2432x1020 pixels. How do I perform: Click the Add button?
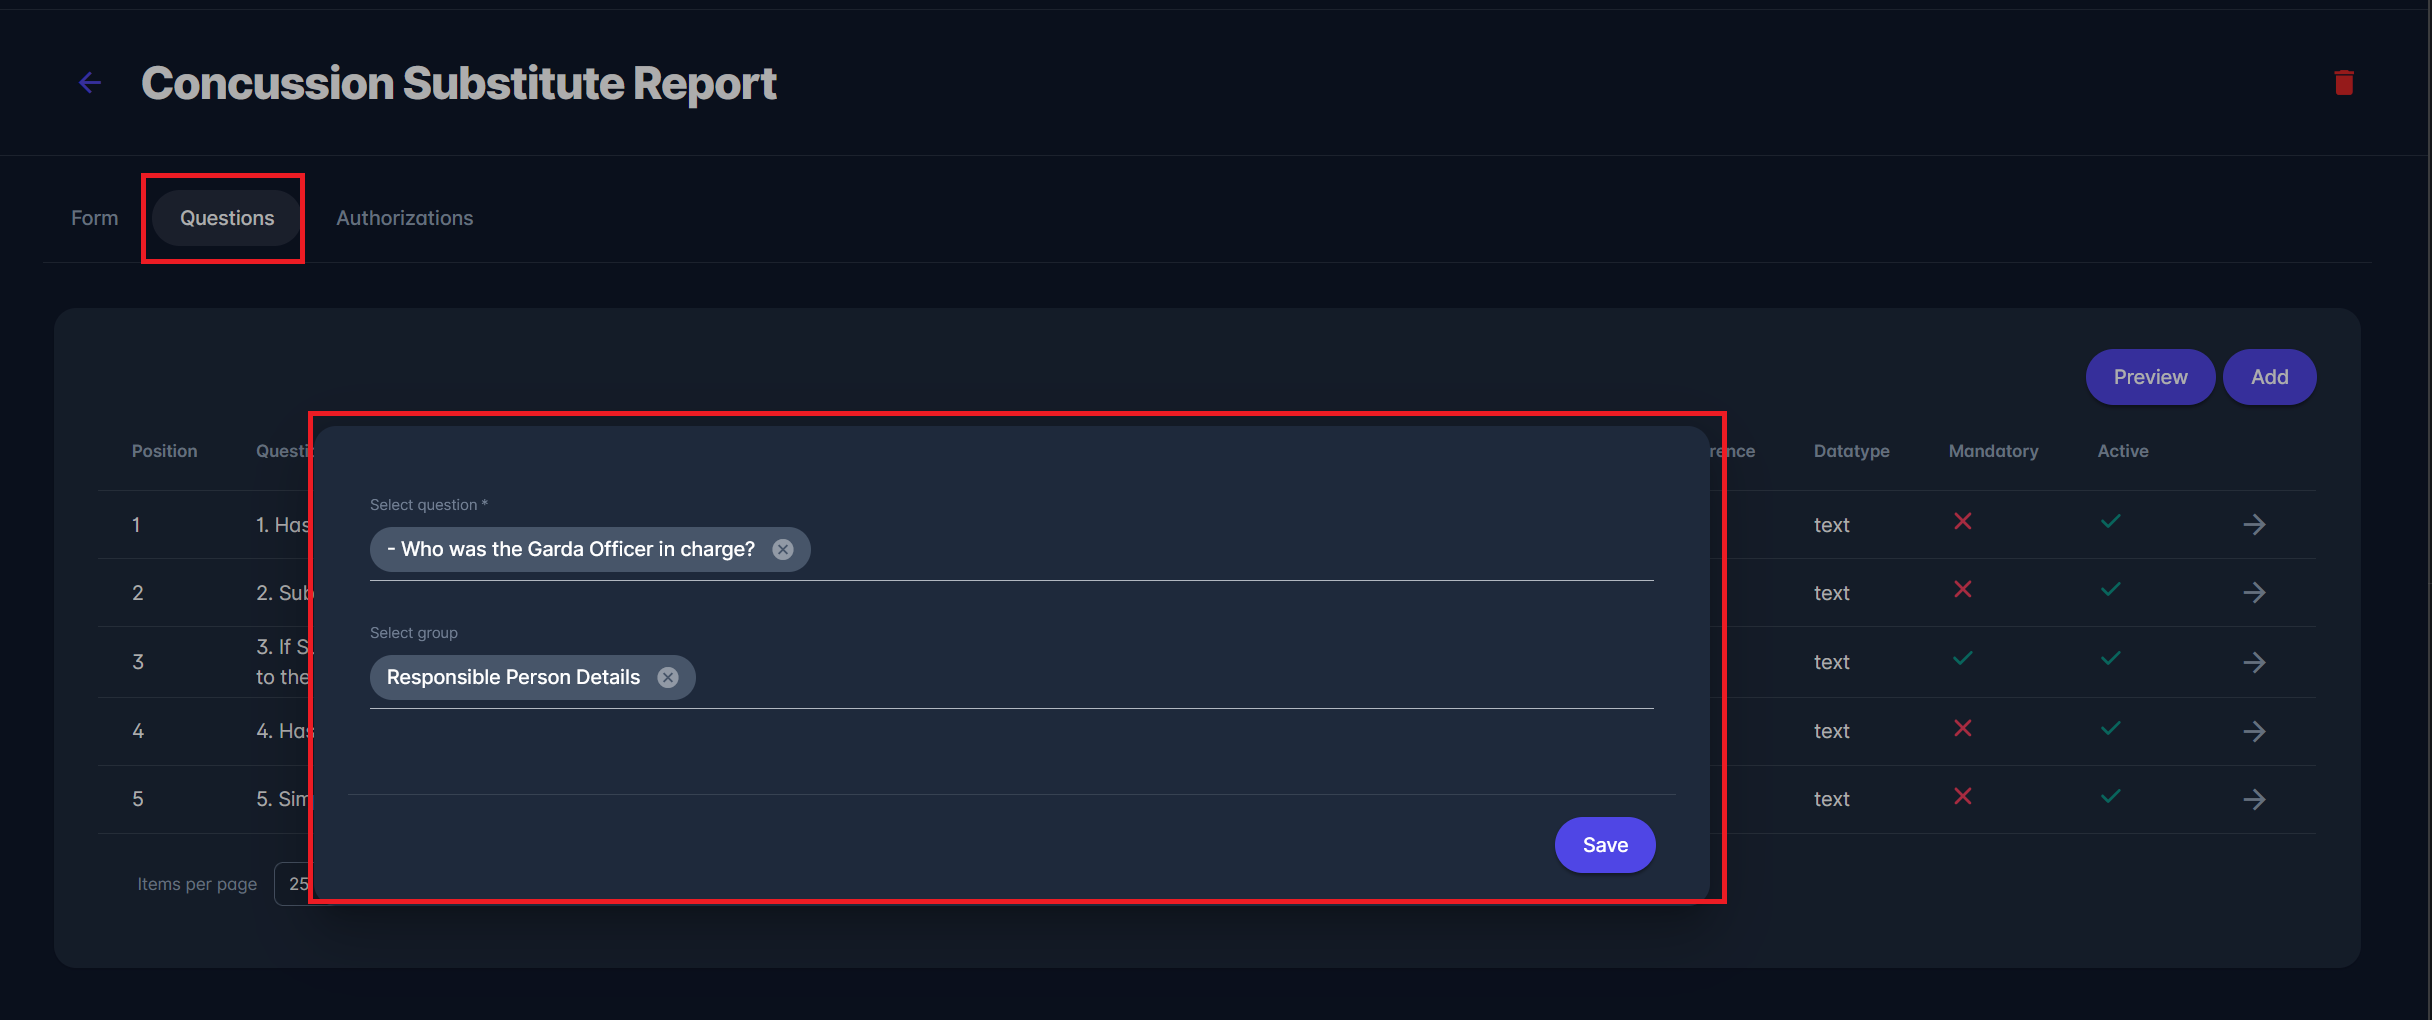click(x=2269, y=377)
